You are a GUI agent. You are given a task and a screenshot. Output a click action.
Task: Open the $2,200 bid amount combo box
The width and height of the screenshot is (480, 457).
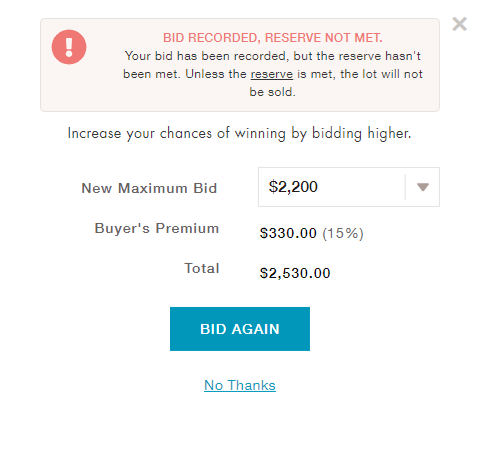pos(349,187)
